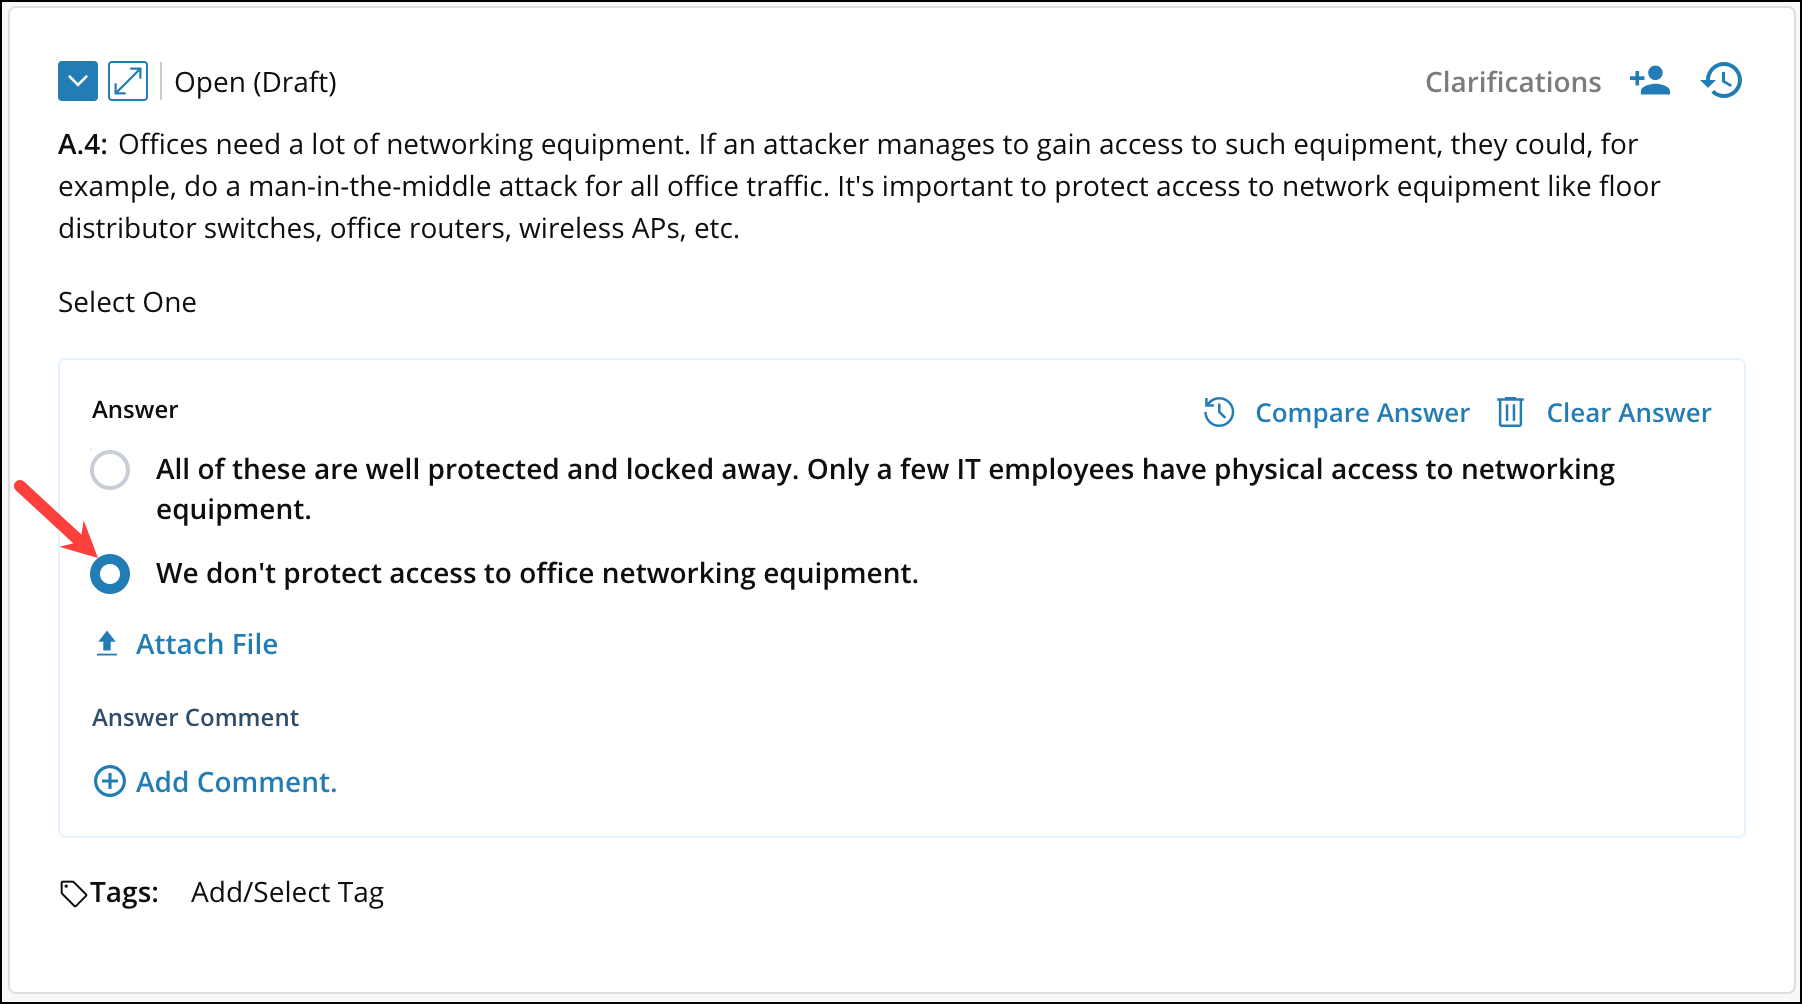Collapse question with blue chevron button
Viewport: 1802px width, 1004px height.
tap(78, 81)
